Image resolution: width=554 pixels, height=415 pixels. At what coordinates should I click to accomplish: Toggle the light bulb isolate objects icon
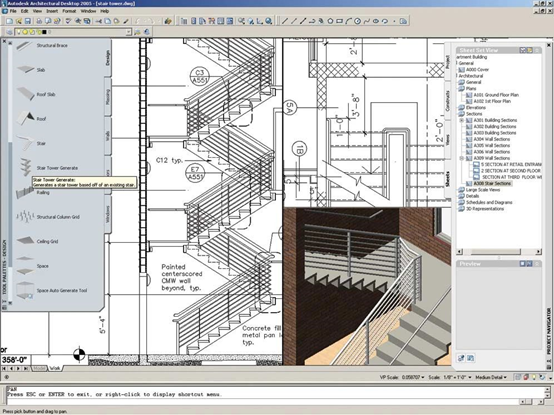[x=534, y=377]
